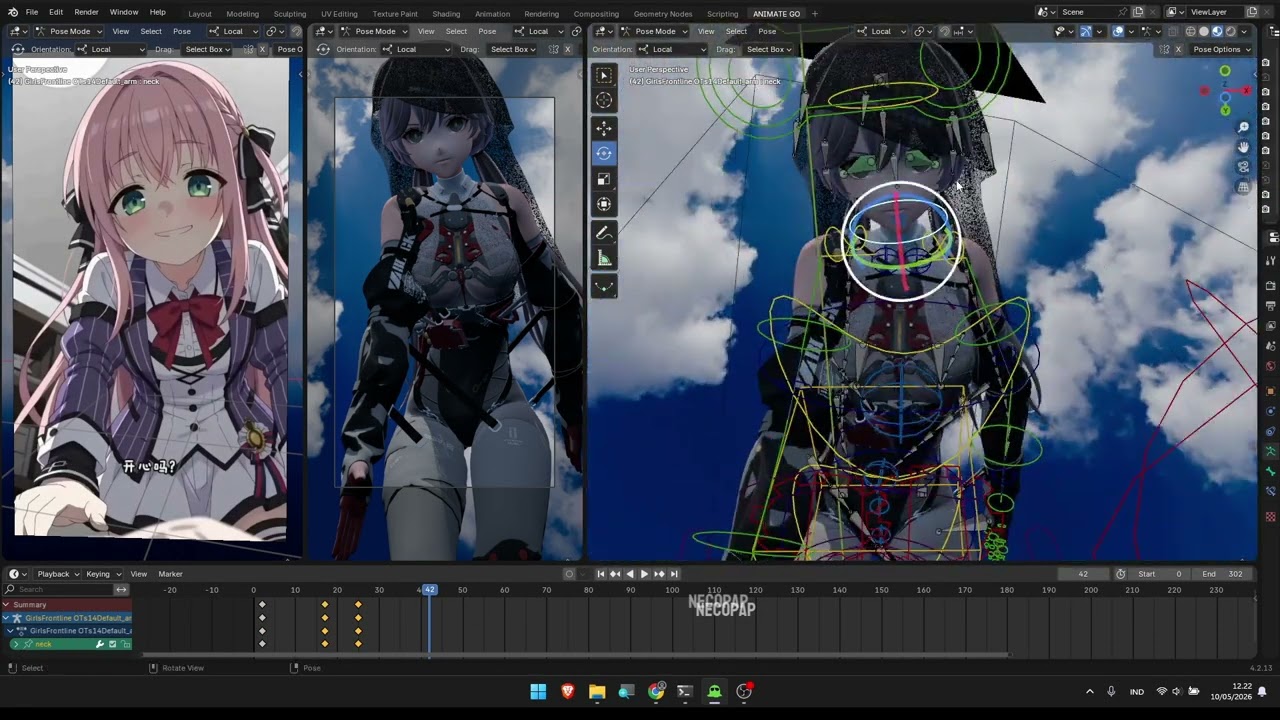Click the zoom magnifier viewport gizmo
The height and width of the screenshot is (720, 1280).
(x=1243, y=128)
